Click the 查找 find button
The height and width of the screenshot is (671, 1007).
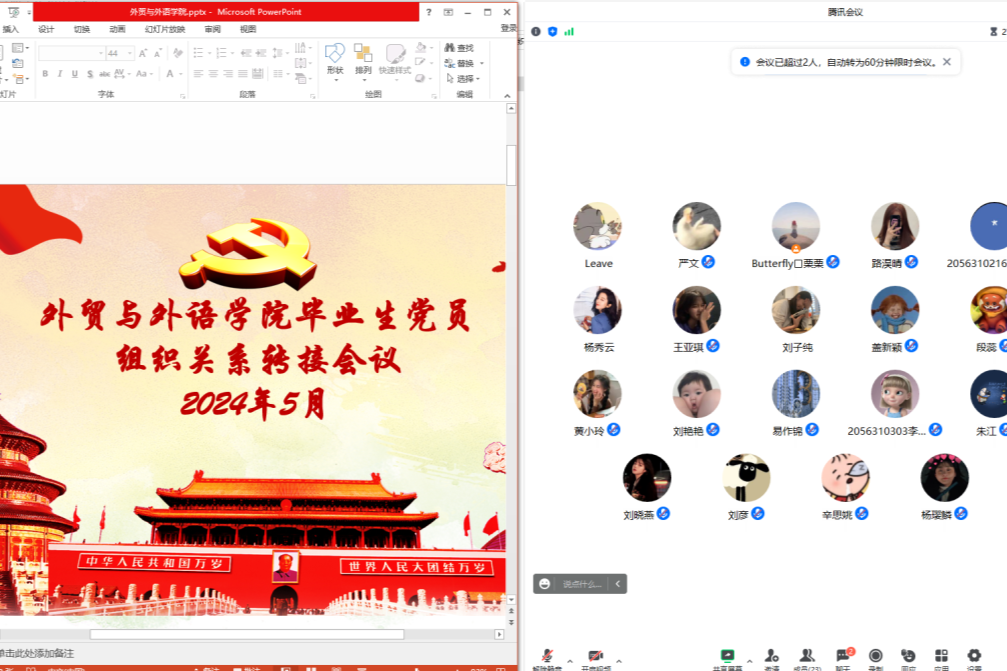point(459,48)
